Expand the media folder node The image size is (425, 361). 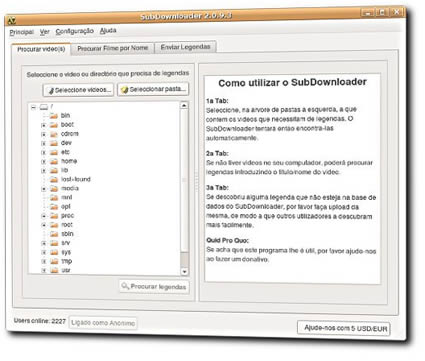pos(43,189)
